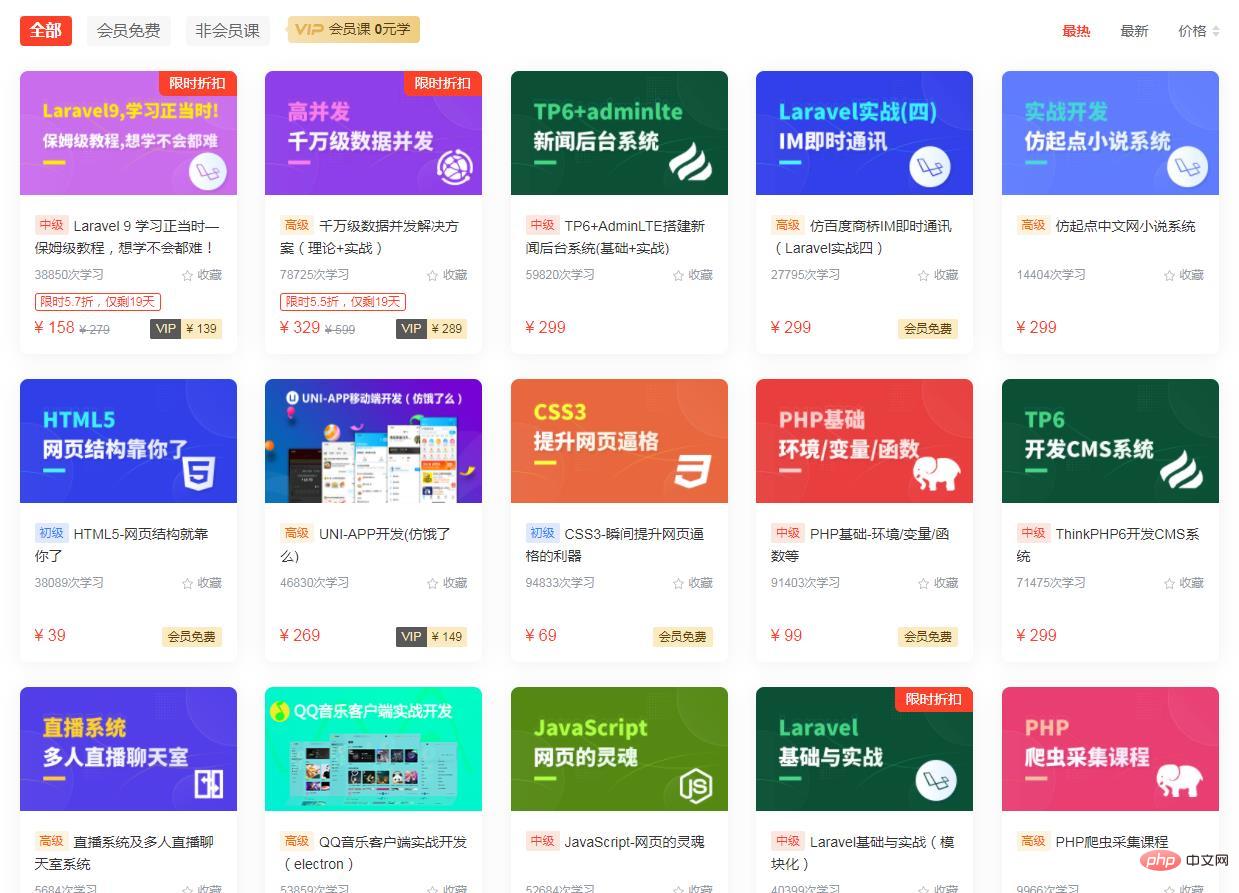
Task: Open 千万级数据并发解决方案 title link
Action: click(369, 237)
